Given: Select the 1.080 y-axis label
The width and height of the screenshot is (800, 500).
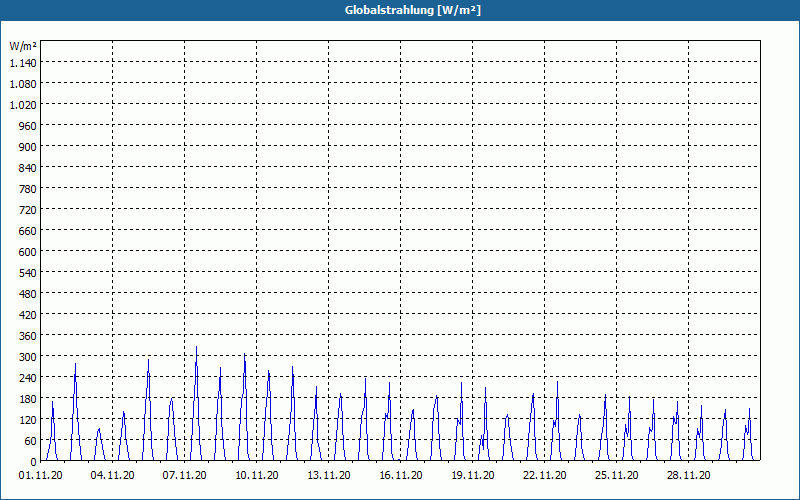Looking at the screenshot, I should pyautogui.click(x=23, y=84).
